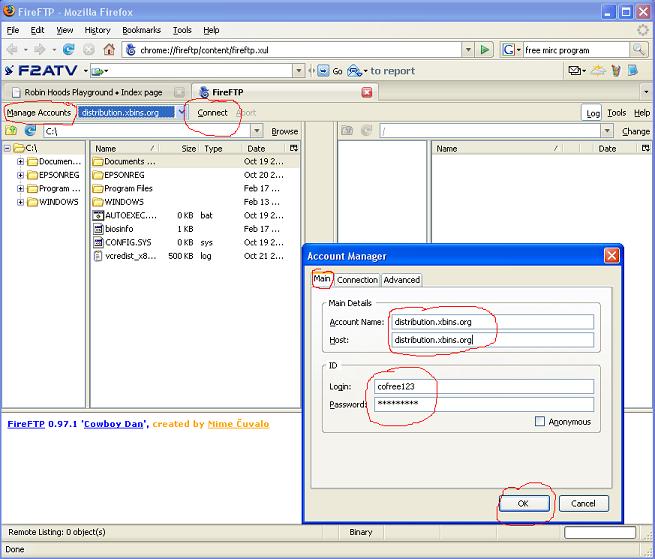
Task: Click the remote folder-up icon
Action: pyautogui.click(x=347, y=131)
